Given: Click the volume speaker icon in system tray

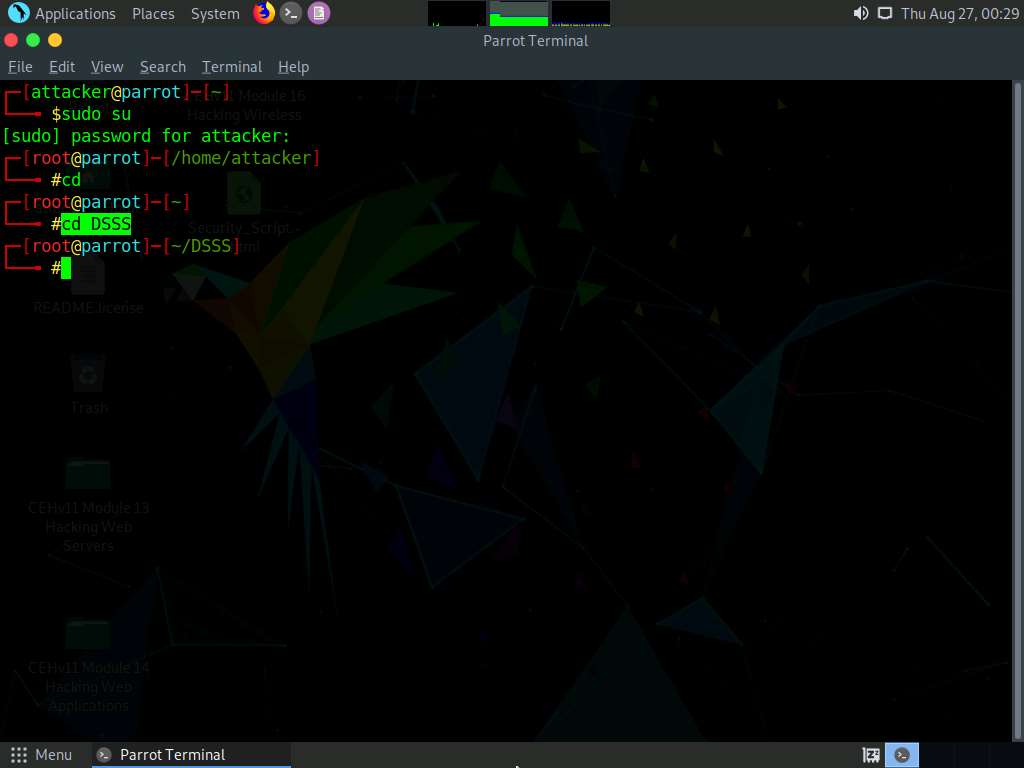Looking at the screenshot, I should pos(861,13).
